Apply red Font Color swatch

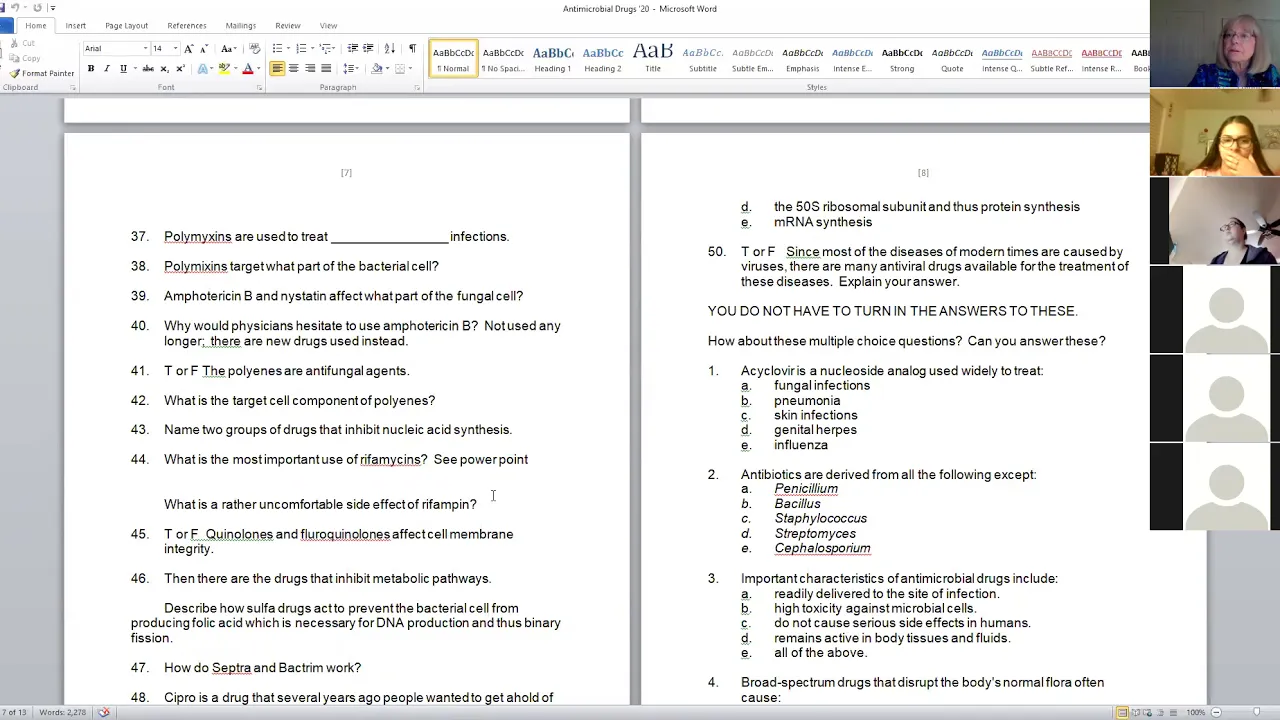point(247,68)
